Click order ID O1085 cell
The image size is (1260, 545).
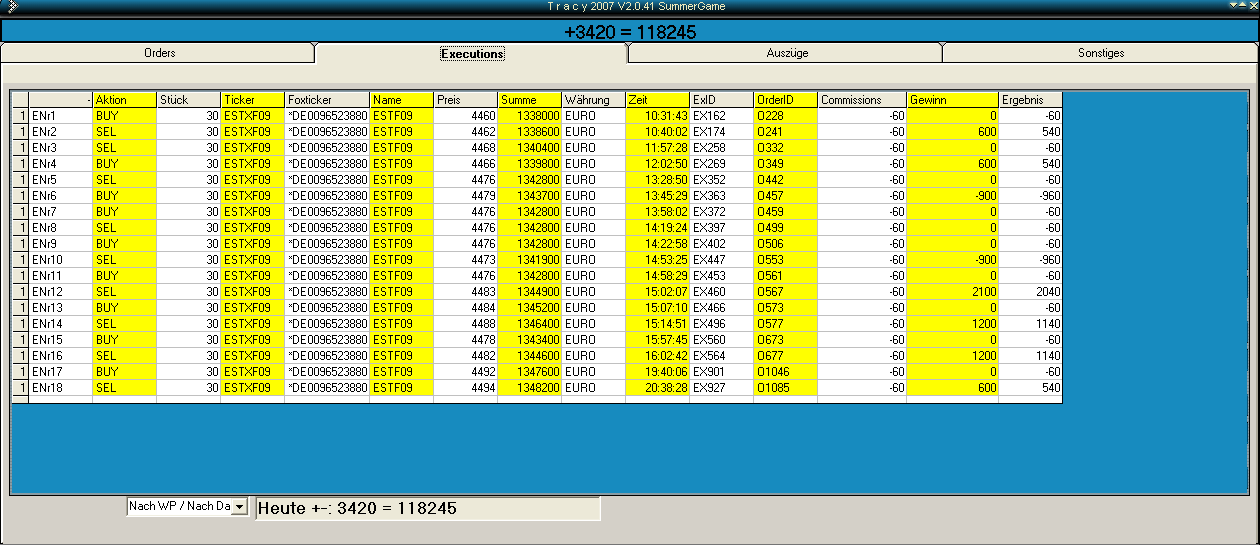pyautogui.click(x=785, y=388)
